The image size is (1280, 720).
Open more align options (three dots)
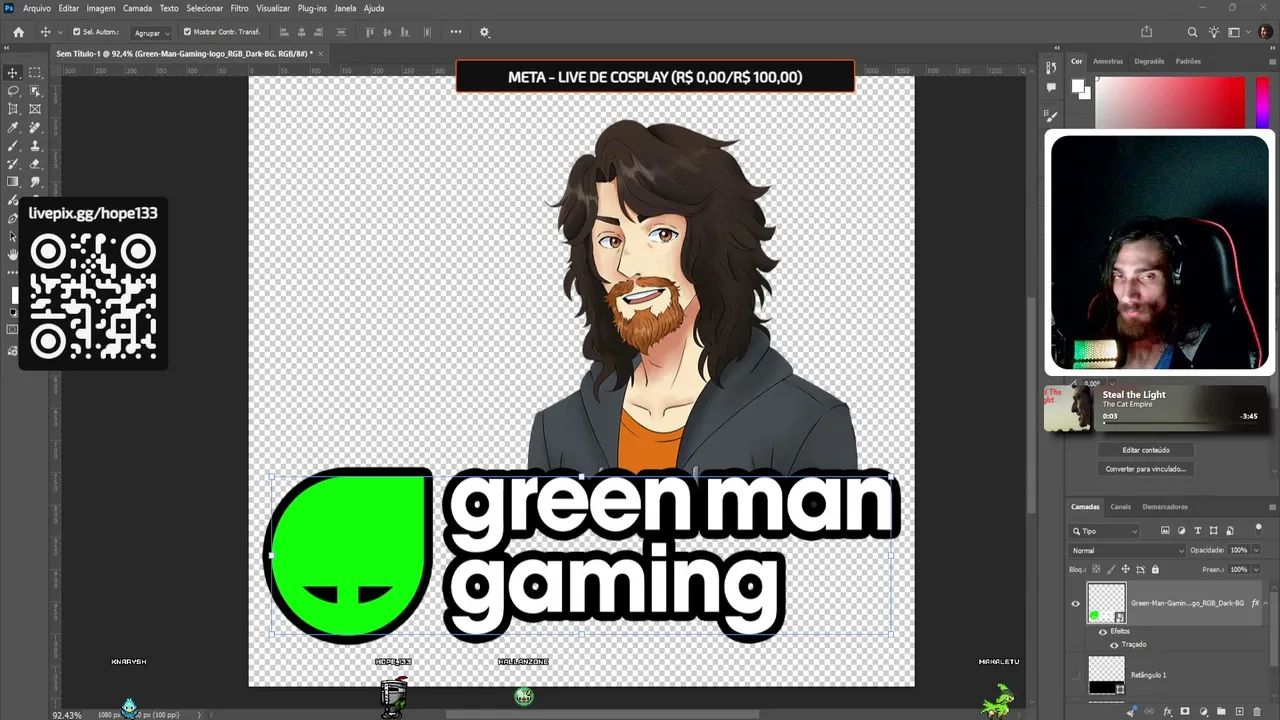(457, 32)
